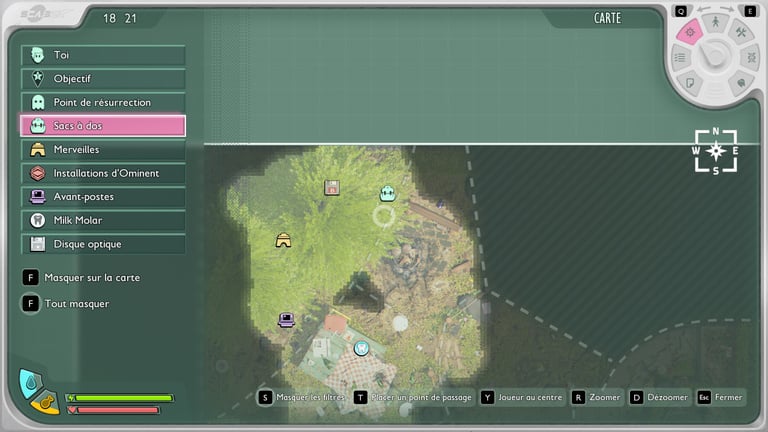Select the Avant-postes filter row
Viewport: 768px width, 432px height.
click(103, 197)
